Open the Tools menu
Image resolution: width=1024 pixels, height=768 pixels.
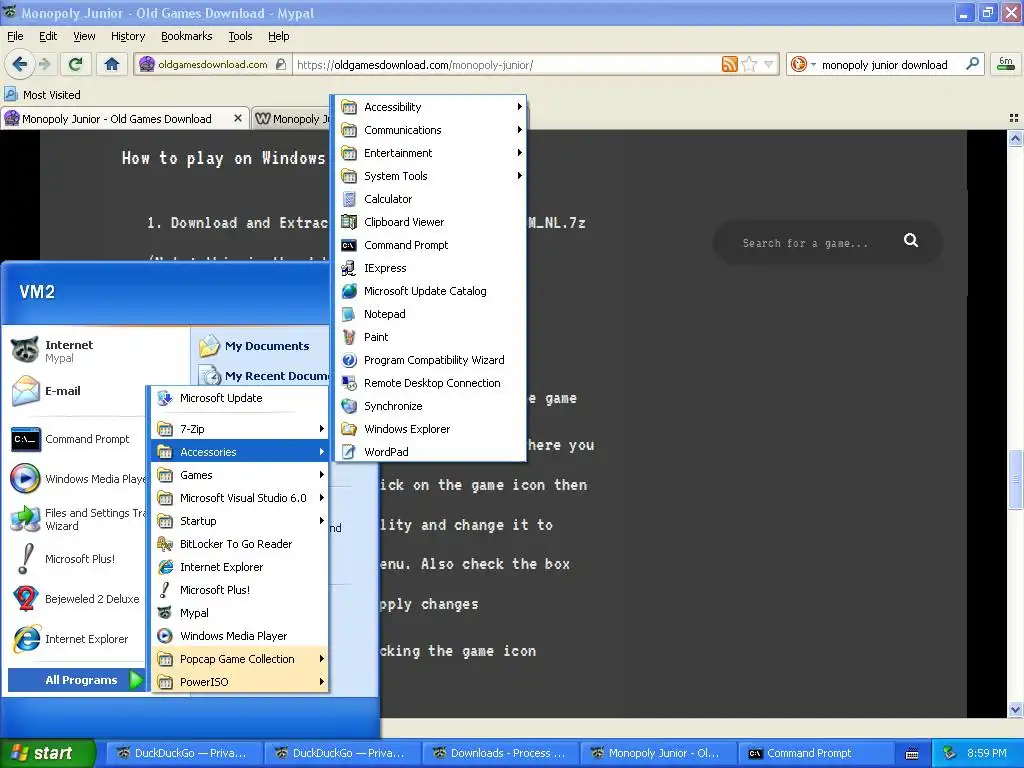[240, 36]
